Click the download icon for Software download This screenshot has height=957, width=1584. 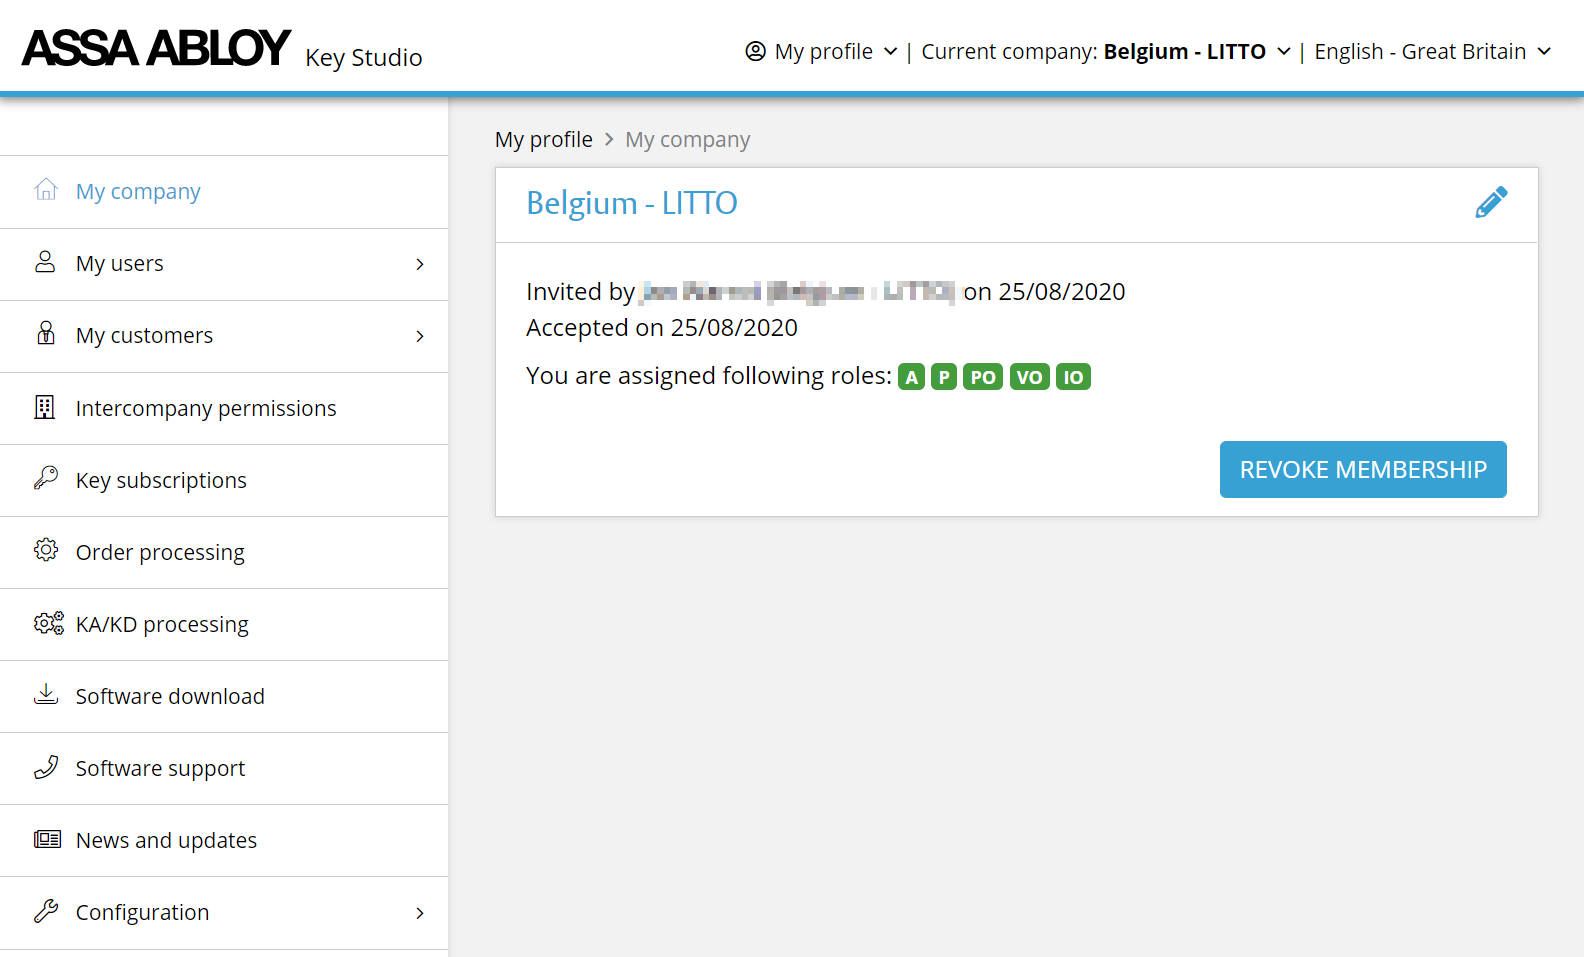[46, 694]
